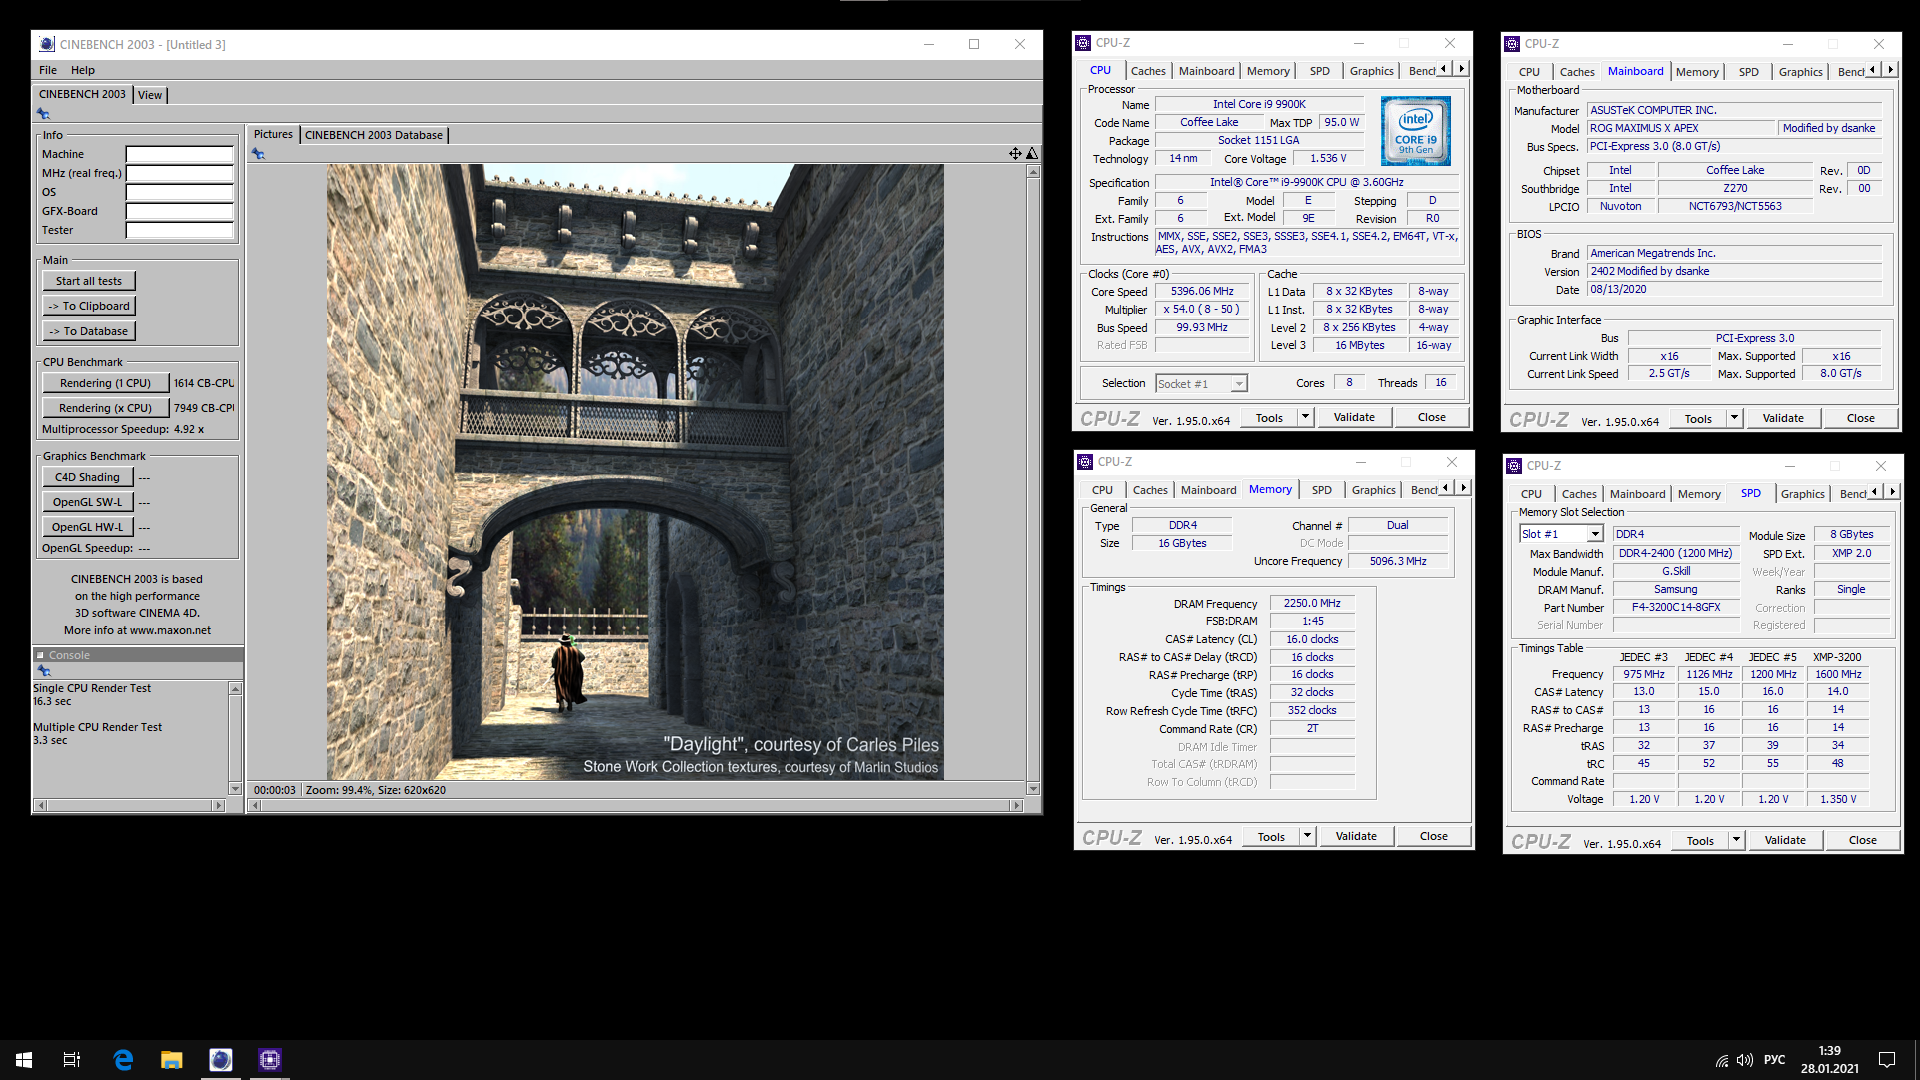The height and width of the screenshot is (1080, 1920).
Task: Click the console horizontal scrollbar
Action: (129, 805)
